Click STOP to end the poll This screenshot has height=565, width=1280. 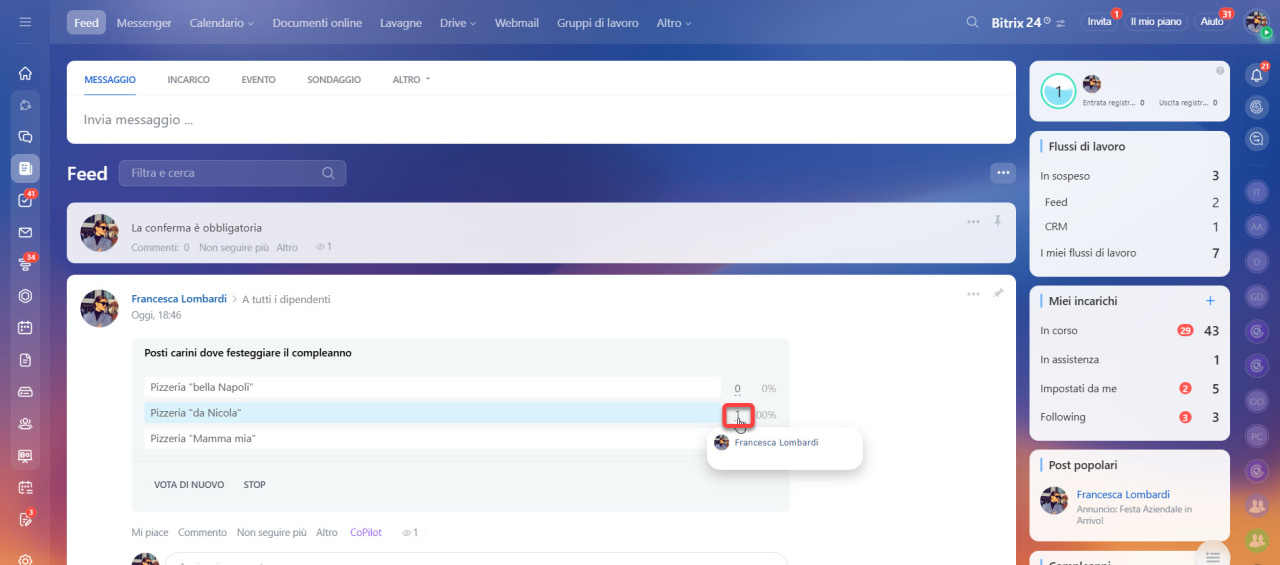point(255,485)
